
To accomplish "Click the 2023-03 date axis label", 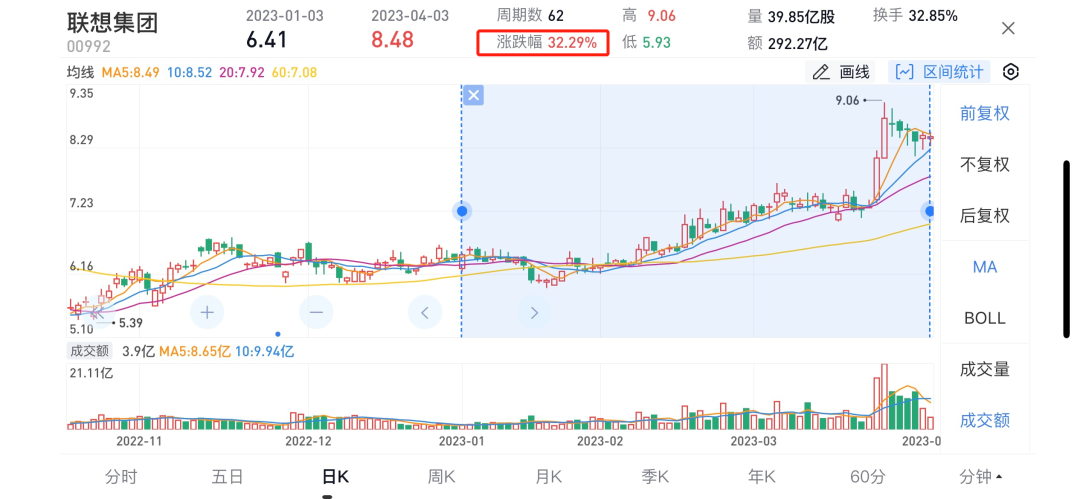I will coord(754,440).
